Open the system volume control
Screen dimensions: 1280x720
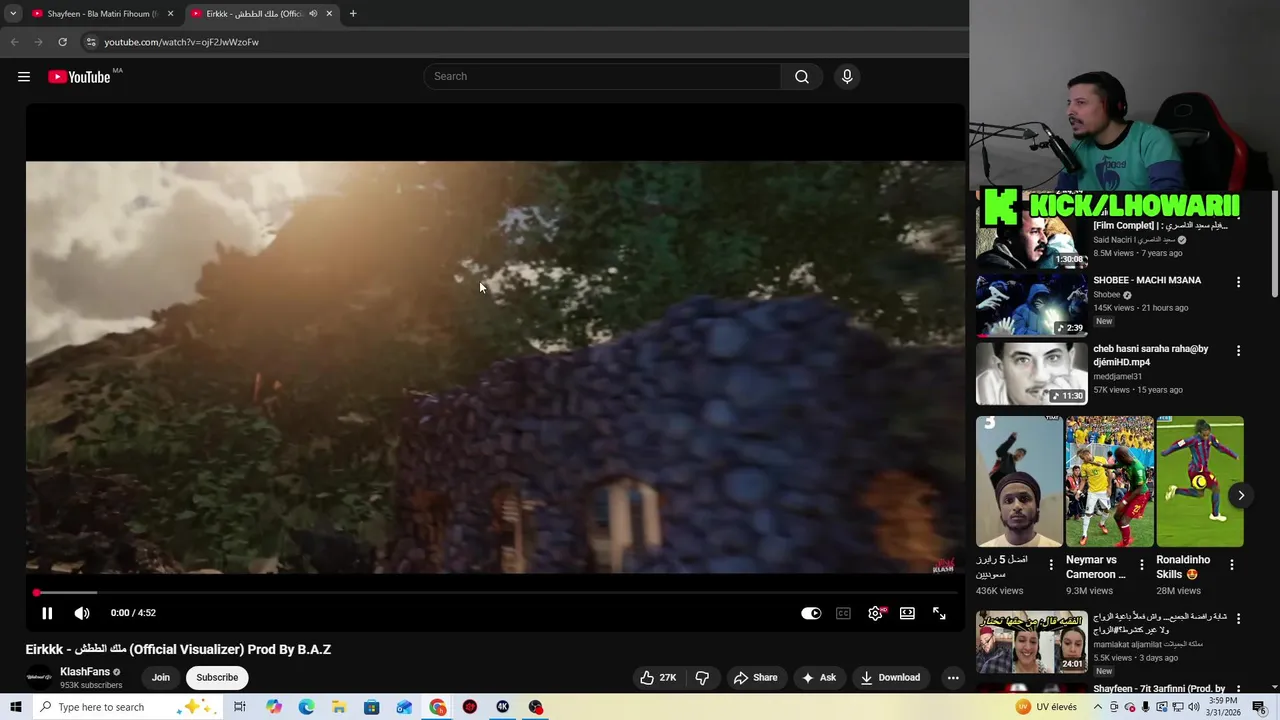pos(1193,707)
